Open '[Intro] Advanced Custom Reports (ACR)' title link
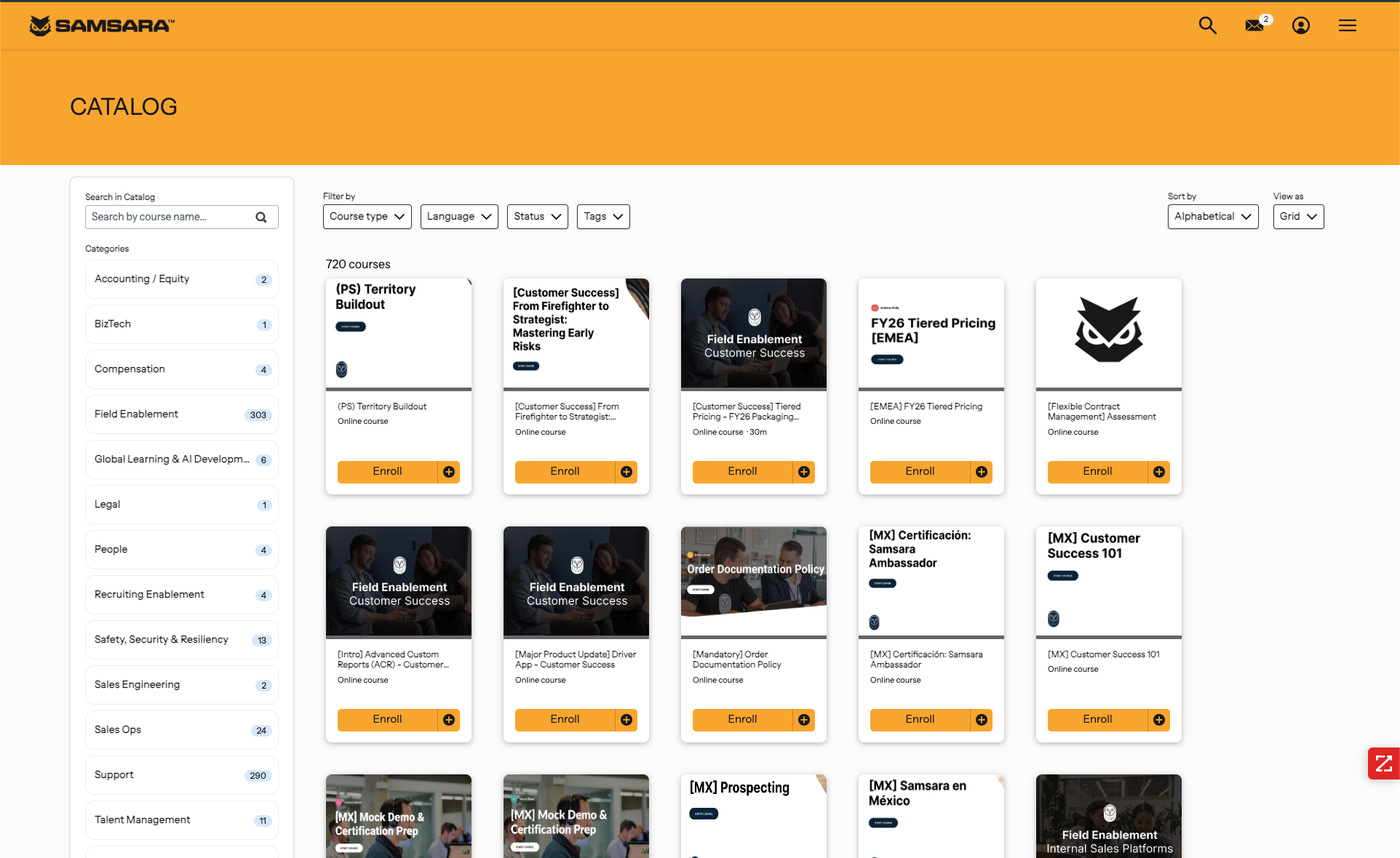The height and width of the screenshot is (858, 1400). coord(393,660)
